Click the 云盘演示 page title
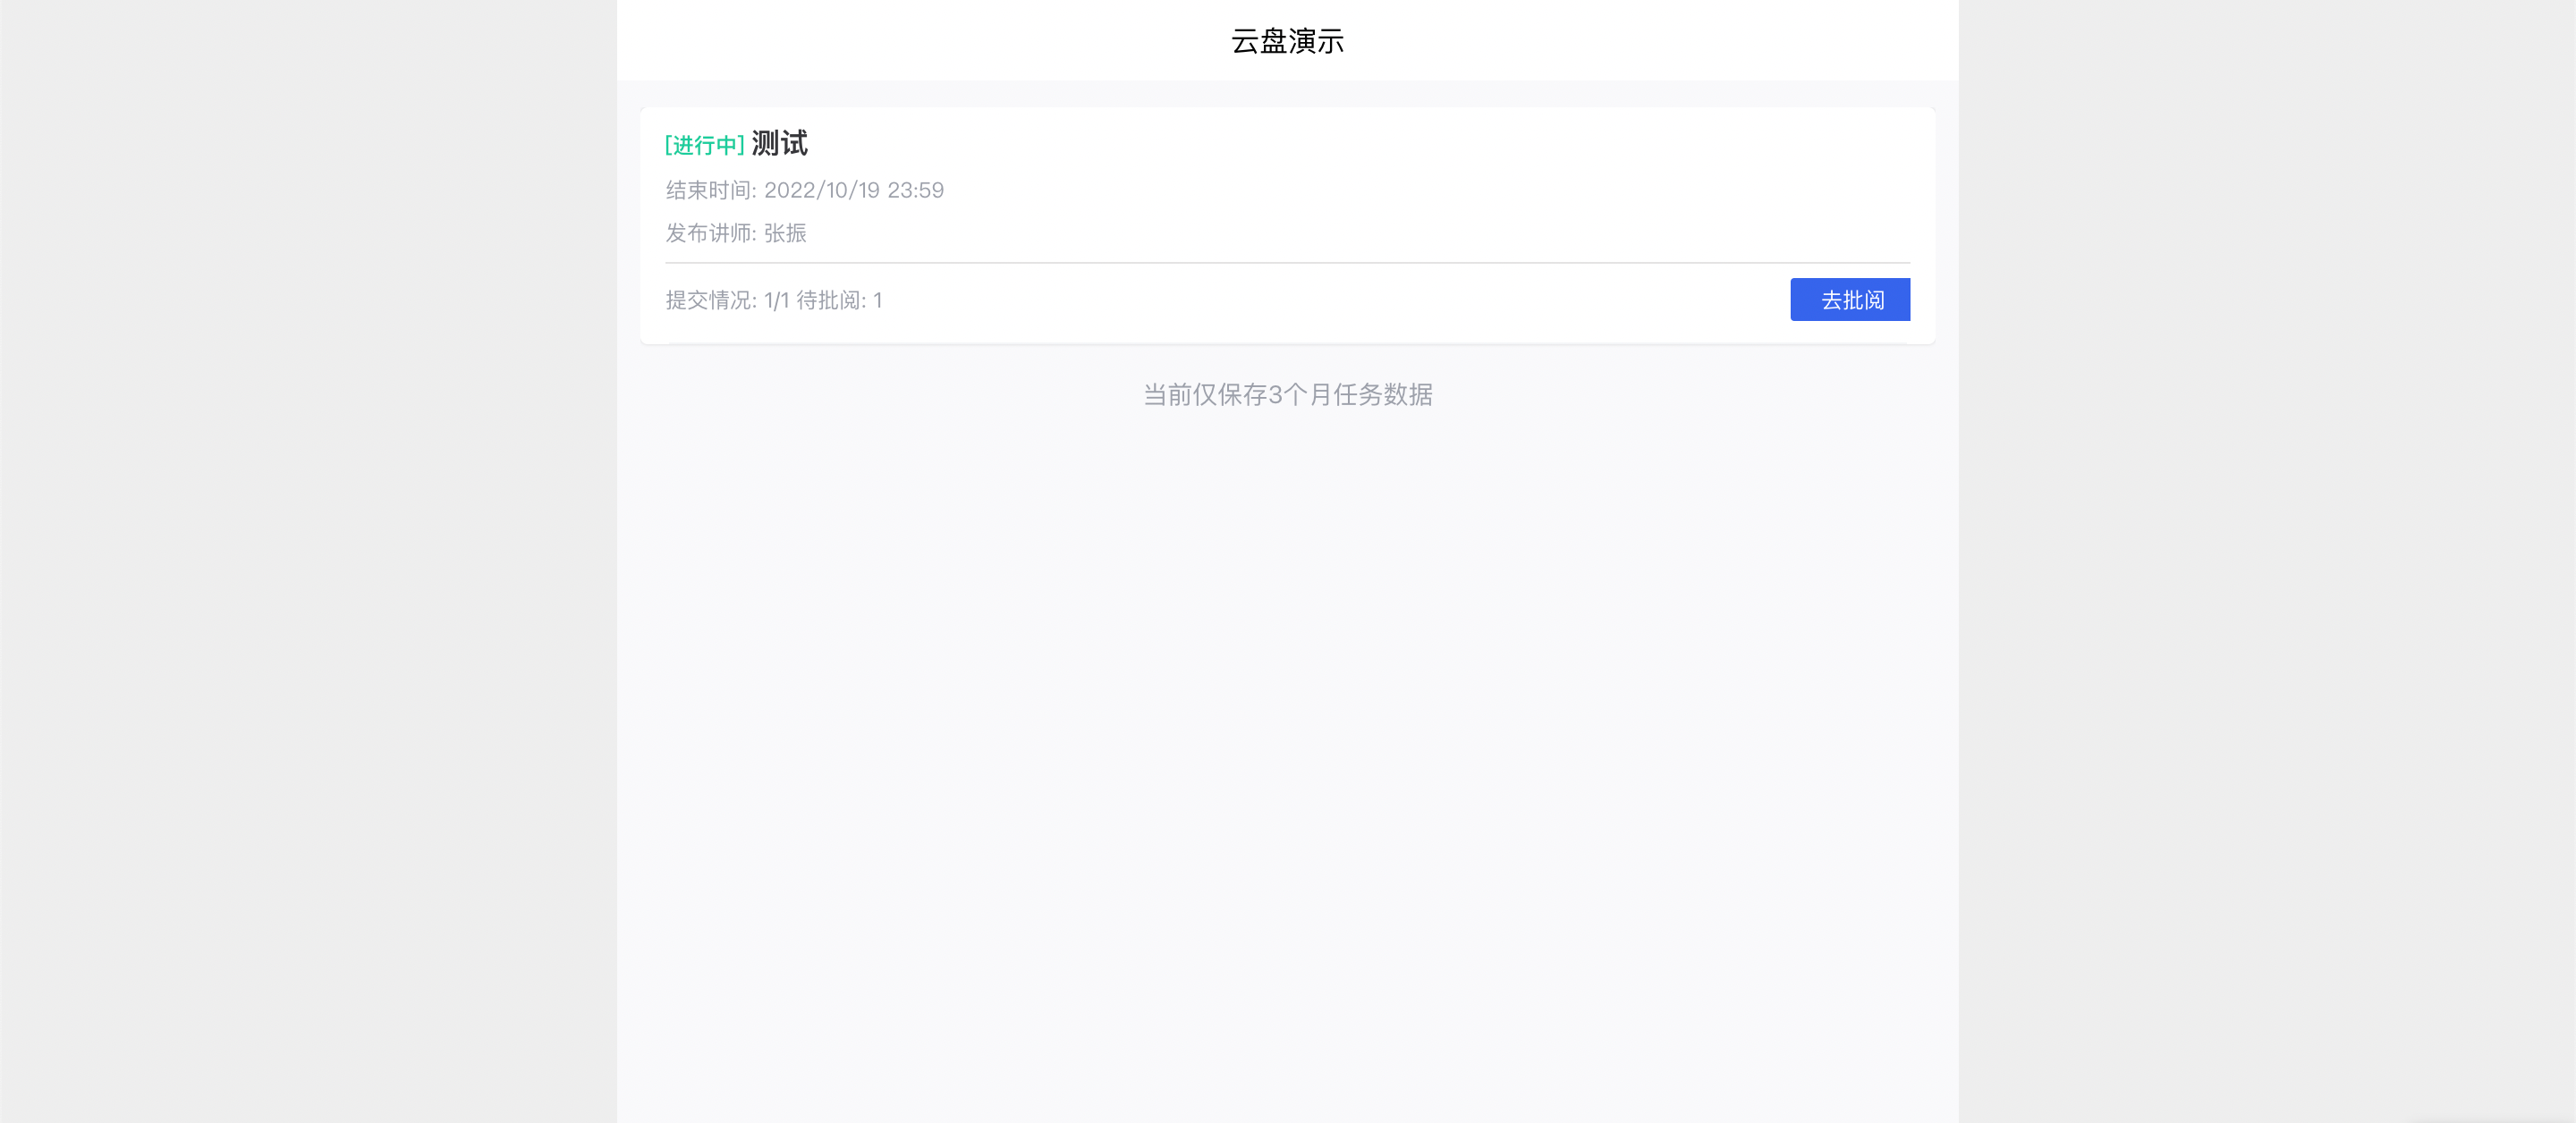 1288,41
